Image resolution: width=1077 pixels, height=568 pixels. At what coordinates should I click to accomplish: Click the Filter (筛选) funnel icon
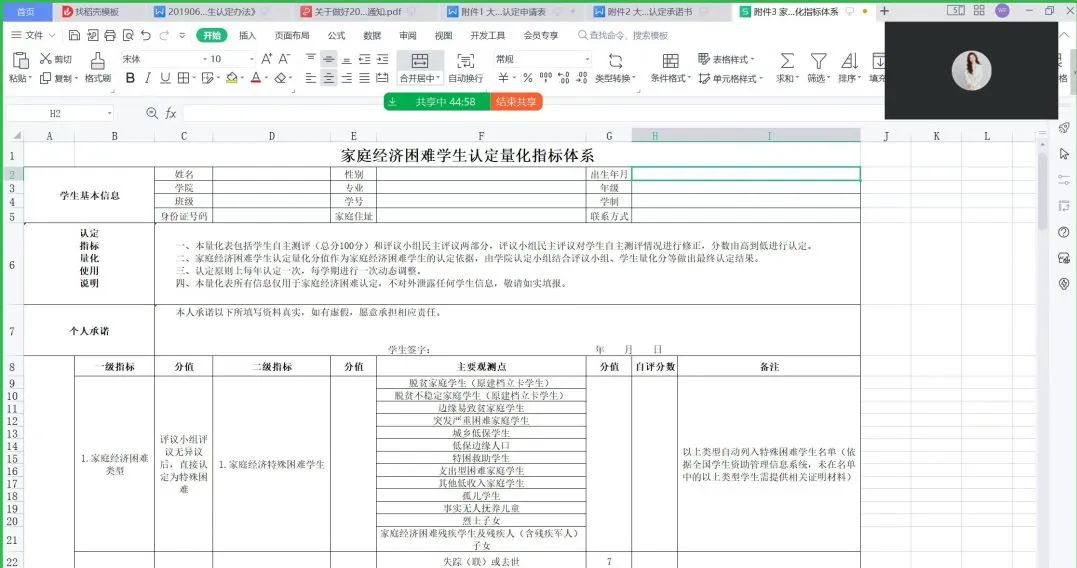coord(818,61)
